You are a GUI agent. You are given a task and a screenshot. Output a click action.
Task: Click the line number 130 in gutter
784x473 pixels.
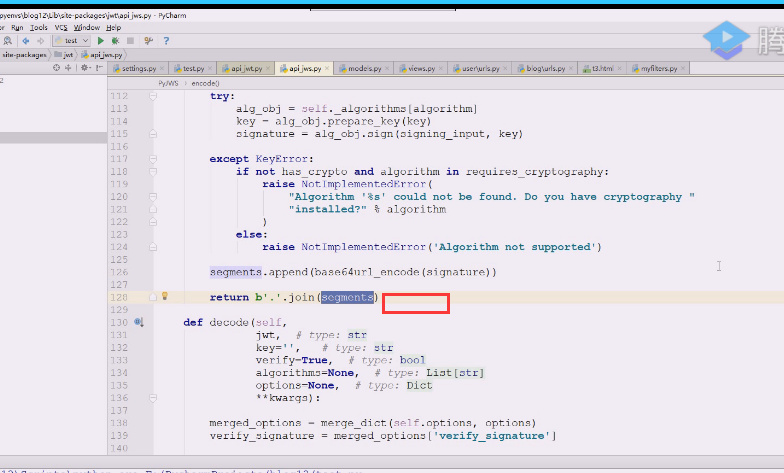click(x=119, y=322)
